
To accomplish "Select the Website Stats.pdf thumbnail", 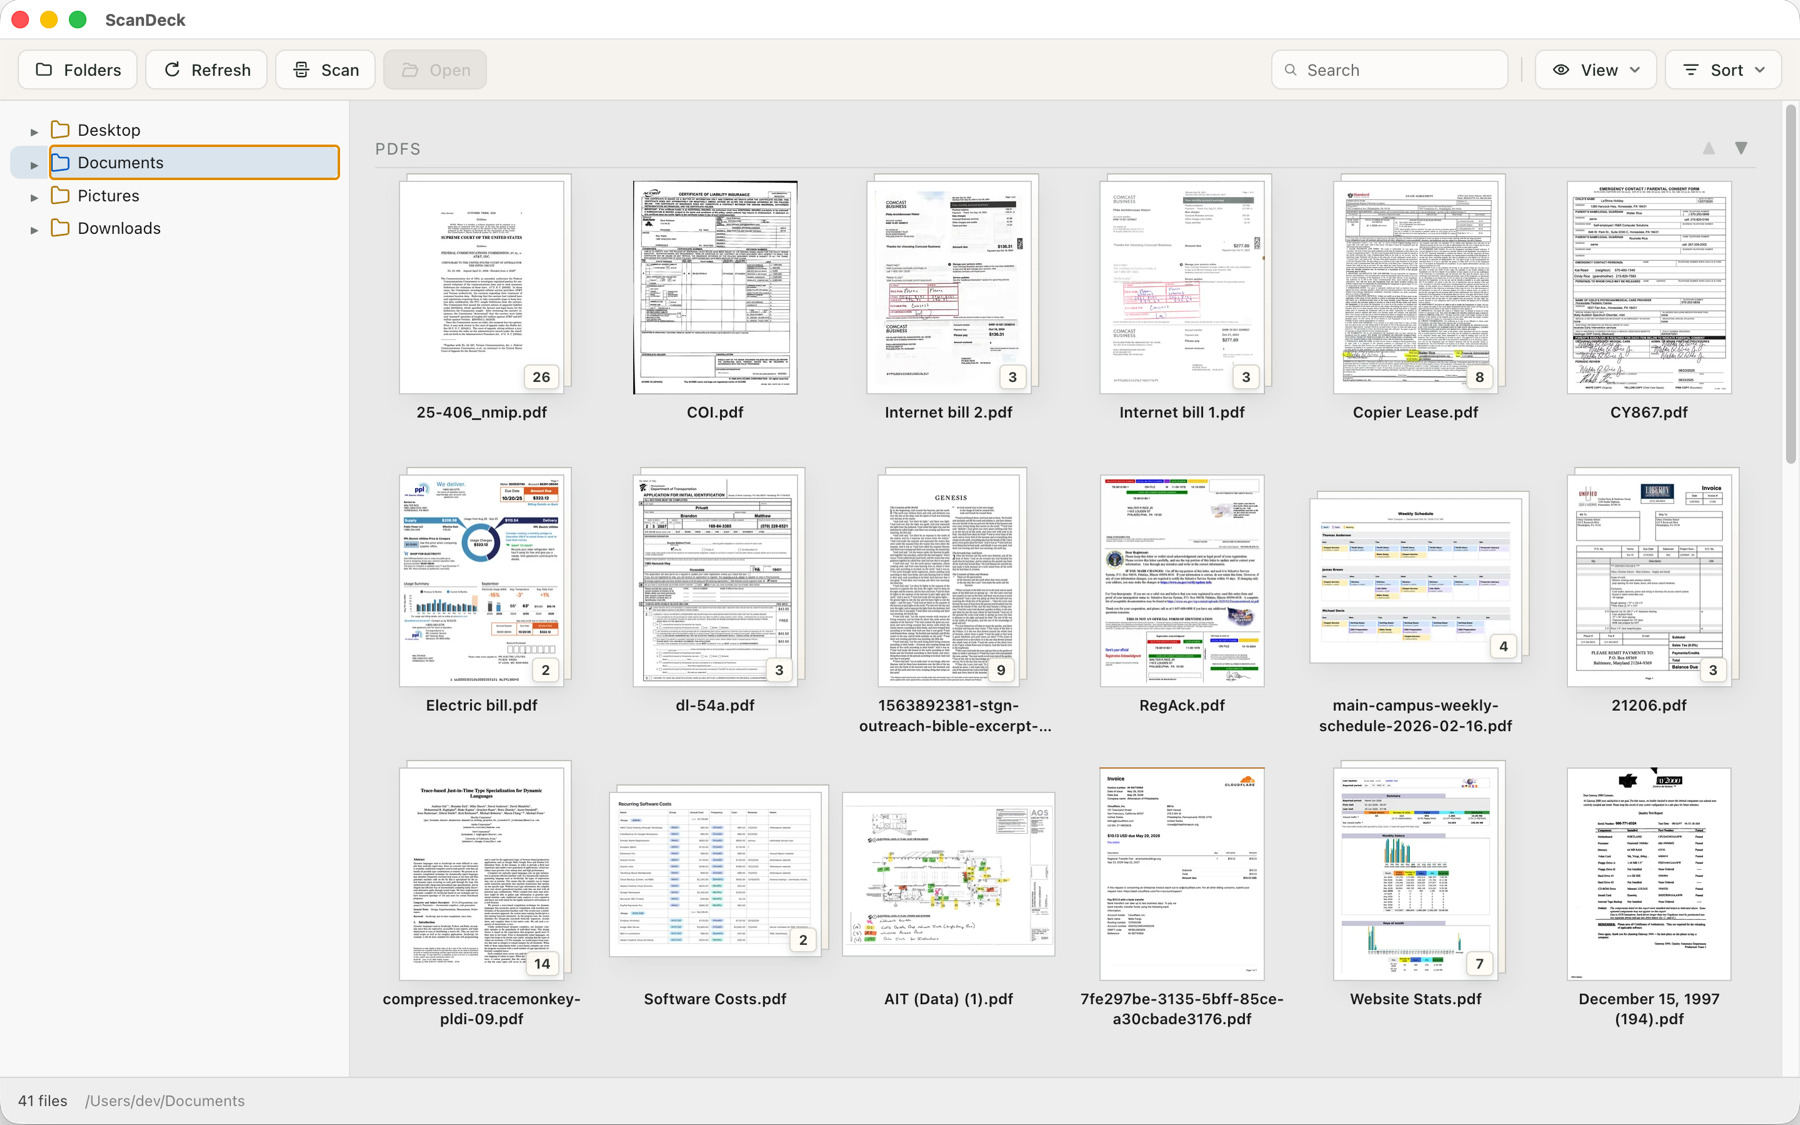I will (1419, 870).
